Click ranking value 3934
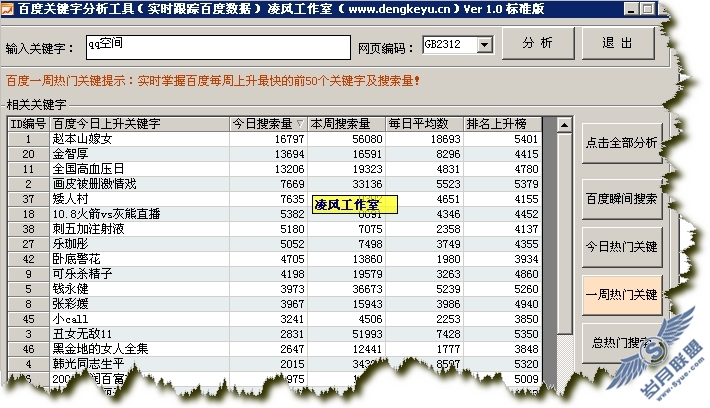The width and height of the screenshot is (710, 408). point(526,259)
